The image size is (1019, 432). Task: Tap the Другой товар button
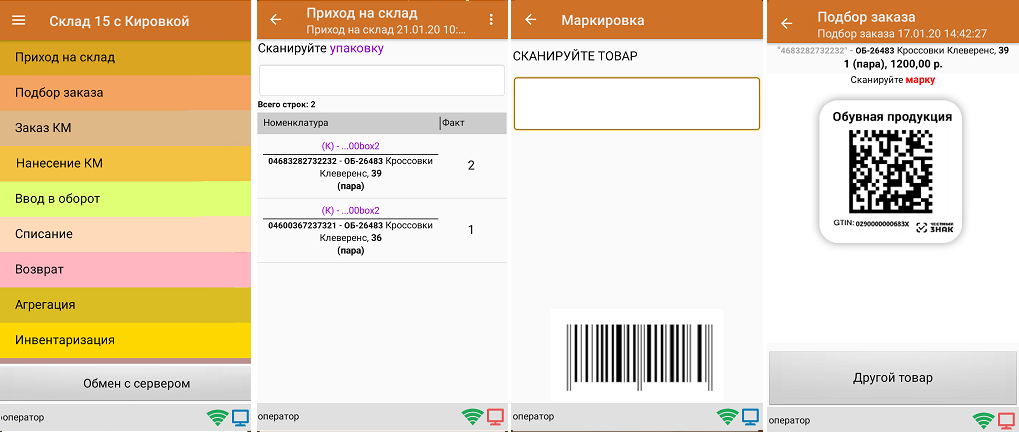pos(893,378)
